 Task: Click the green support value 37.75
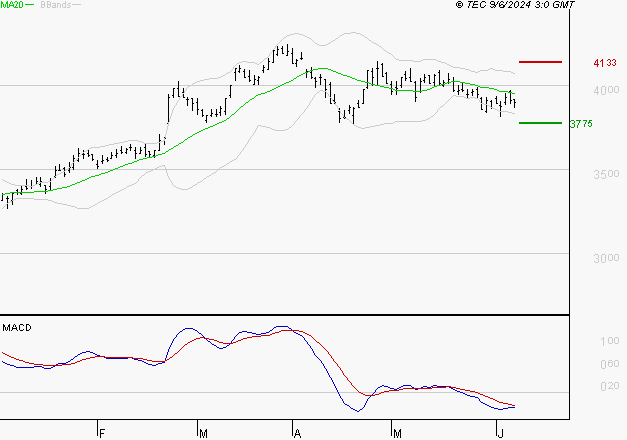point(581,124)
